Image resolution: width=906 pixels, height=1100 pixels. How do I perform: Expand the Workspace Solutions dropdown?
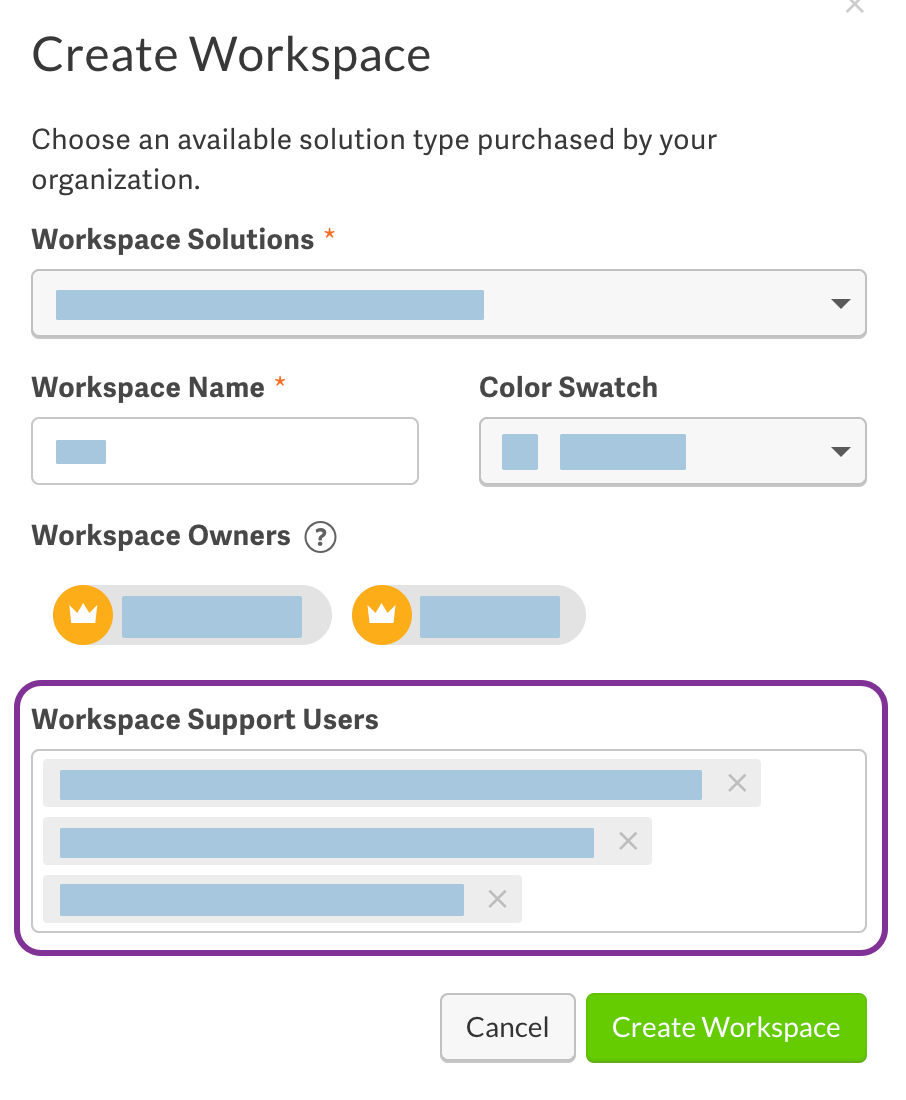840,303
